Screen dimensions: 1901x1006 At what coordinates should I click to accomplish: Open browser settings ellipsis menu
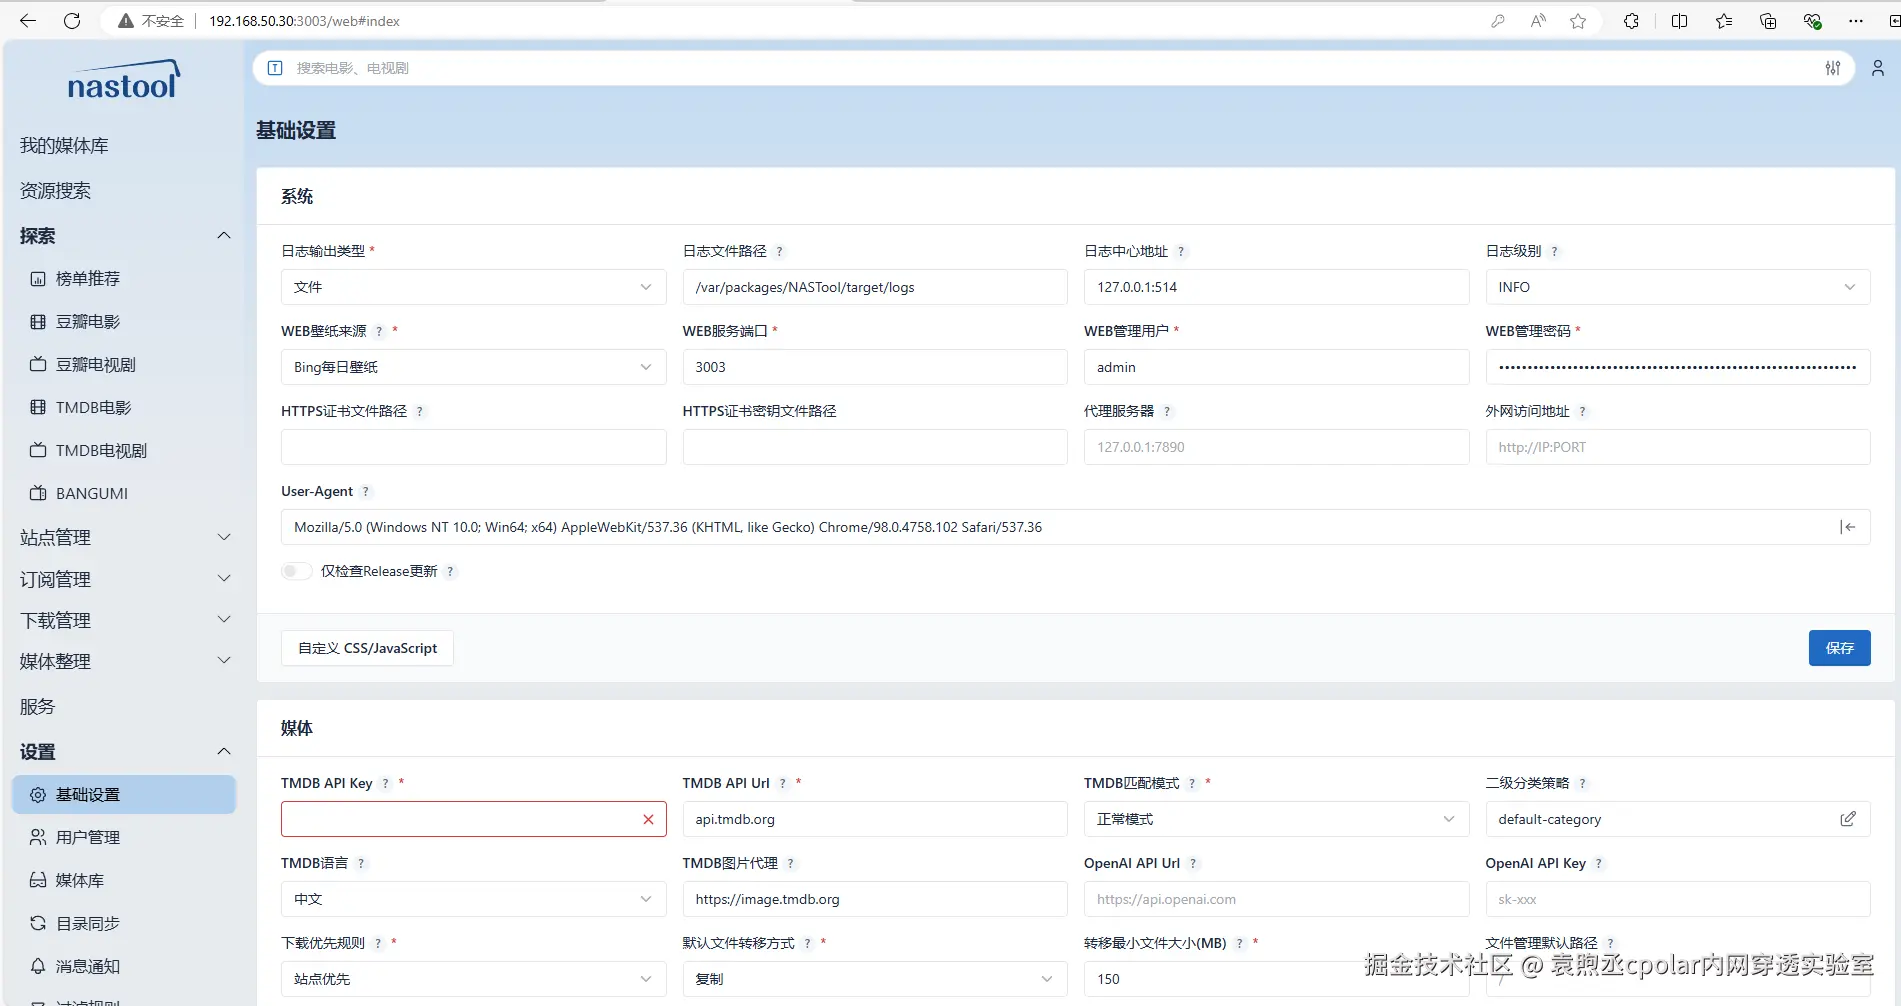click(x=1856, y=21)
